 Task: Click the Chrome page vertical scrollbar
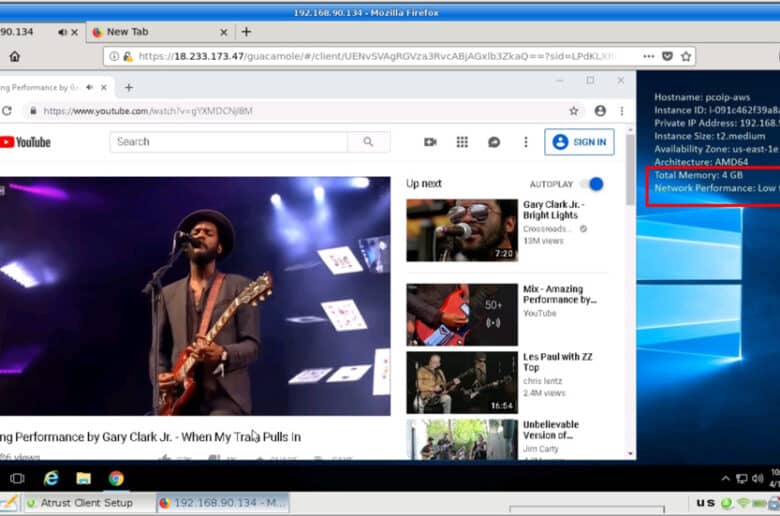630,169
